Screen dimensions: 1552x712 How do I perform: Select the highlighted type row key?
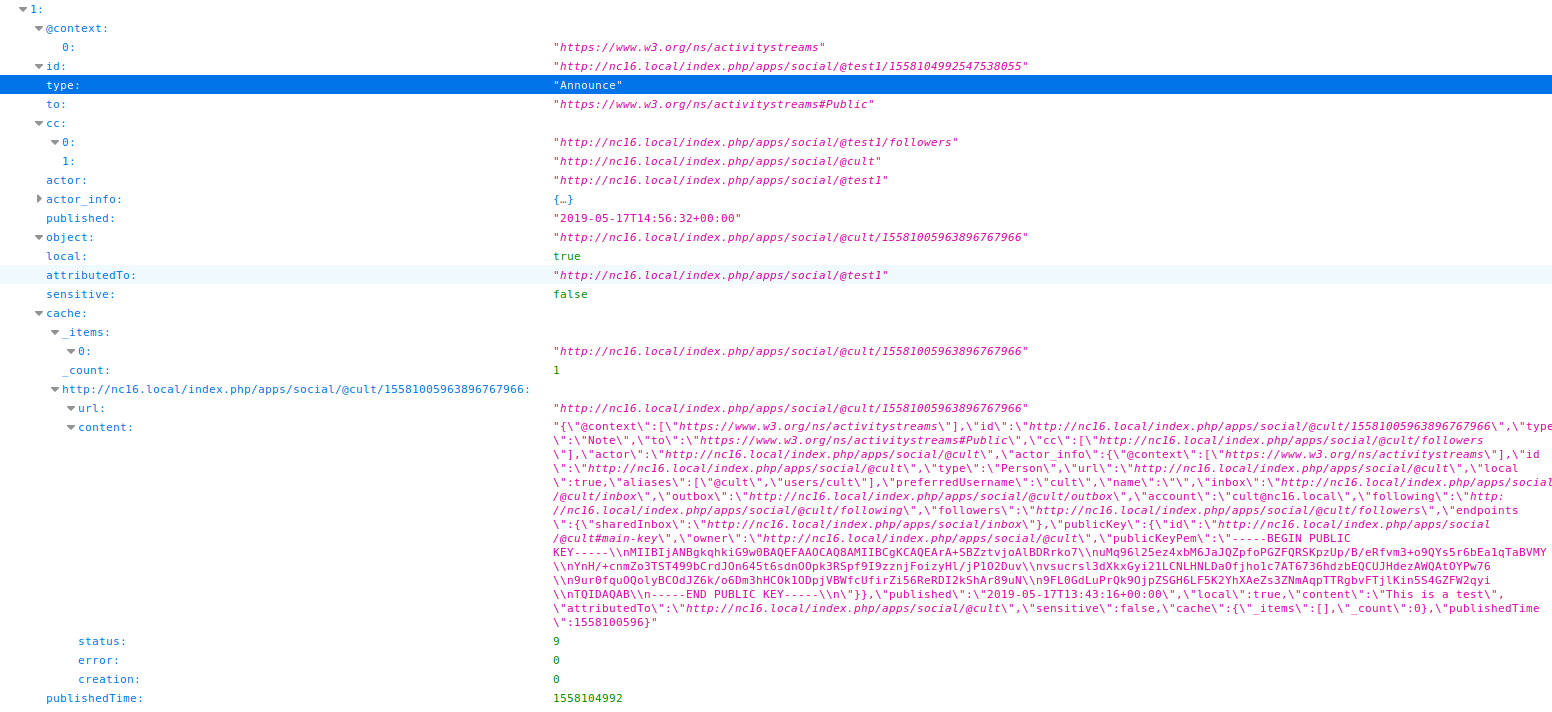coord(63,85)
